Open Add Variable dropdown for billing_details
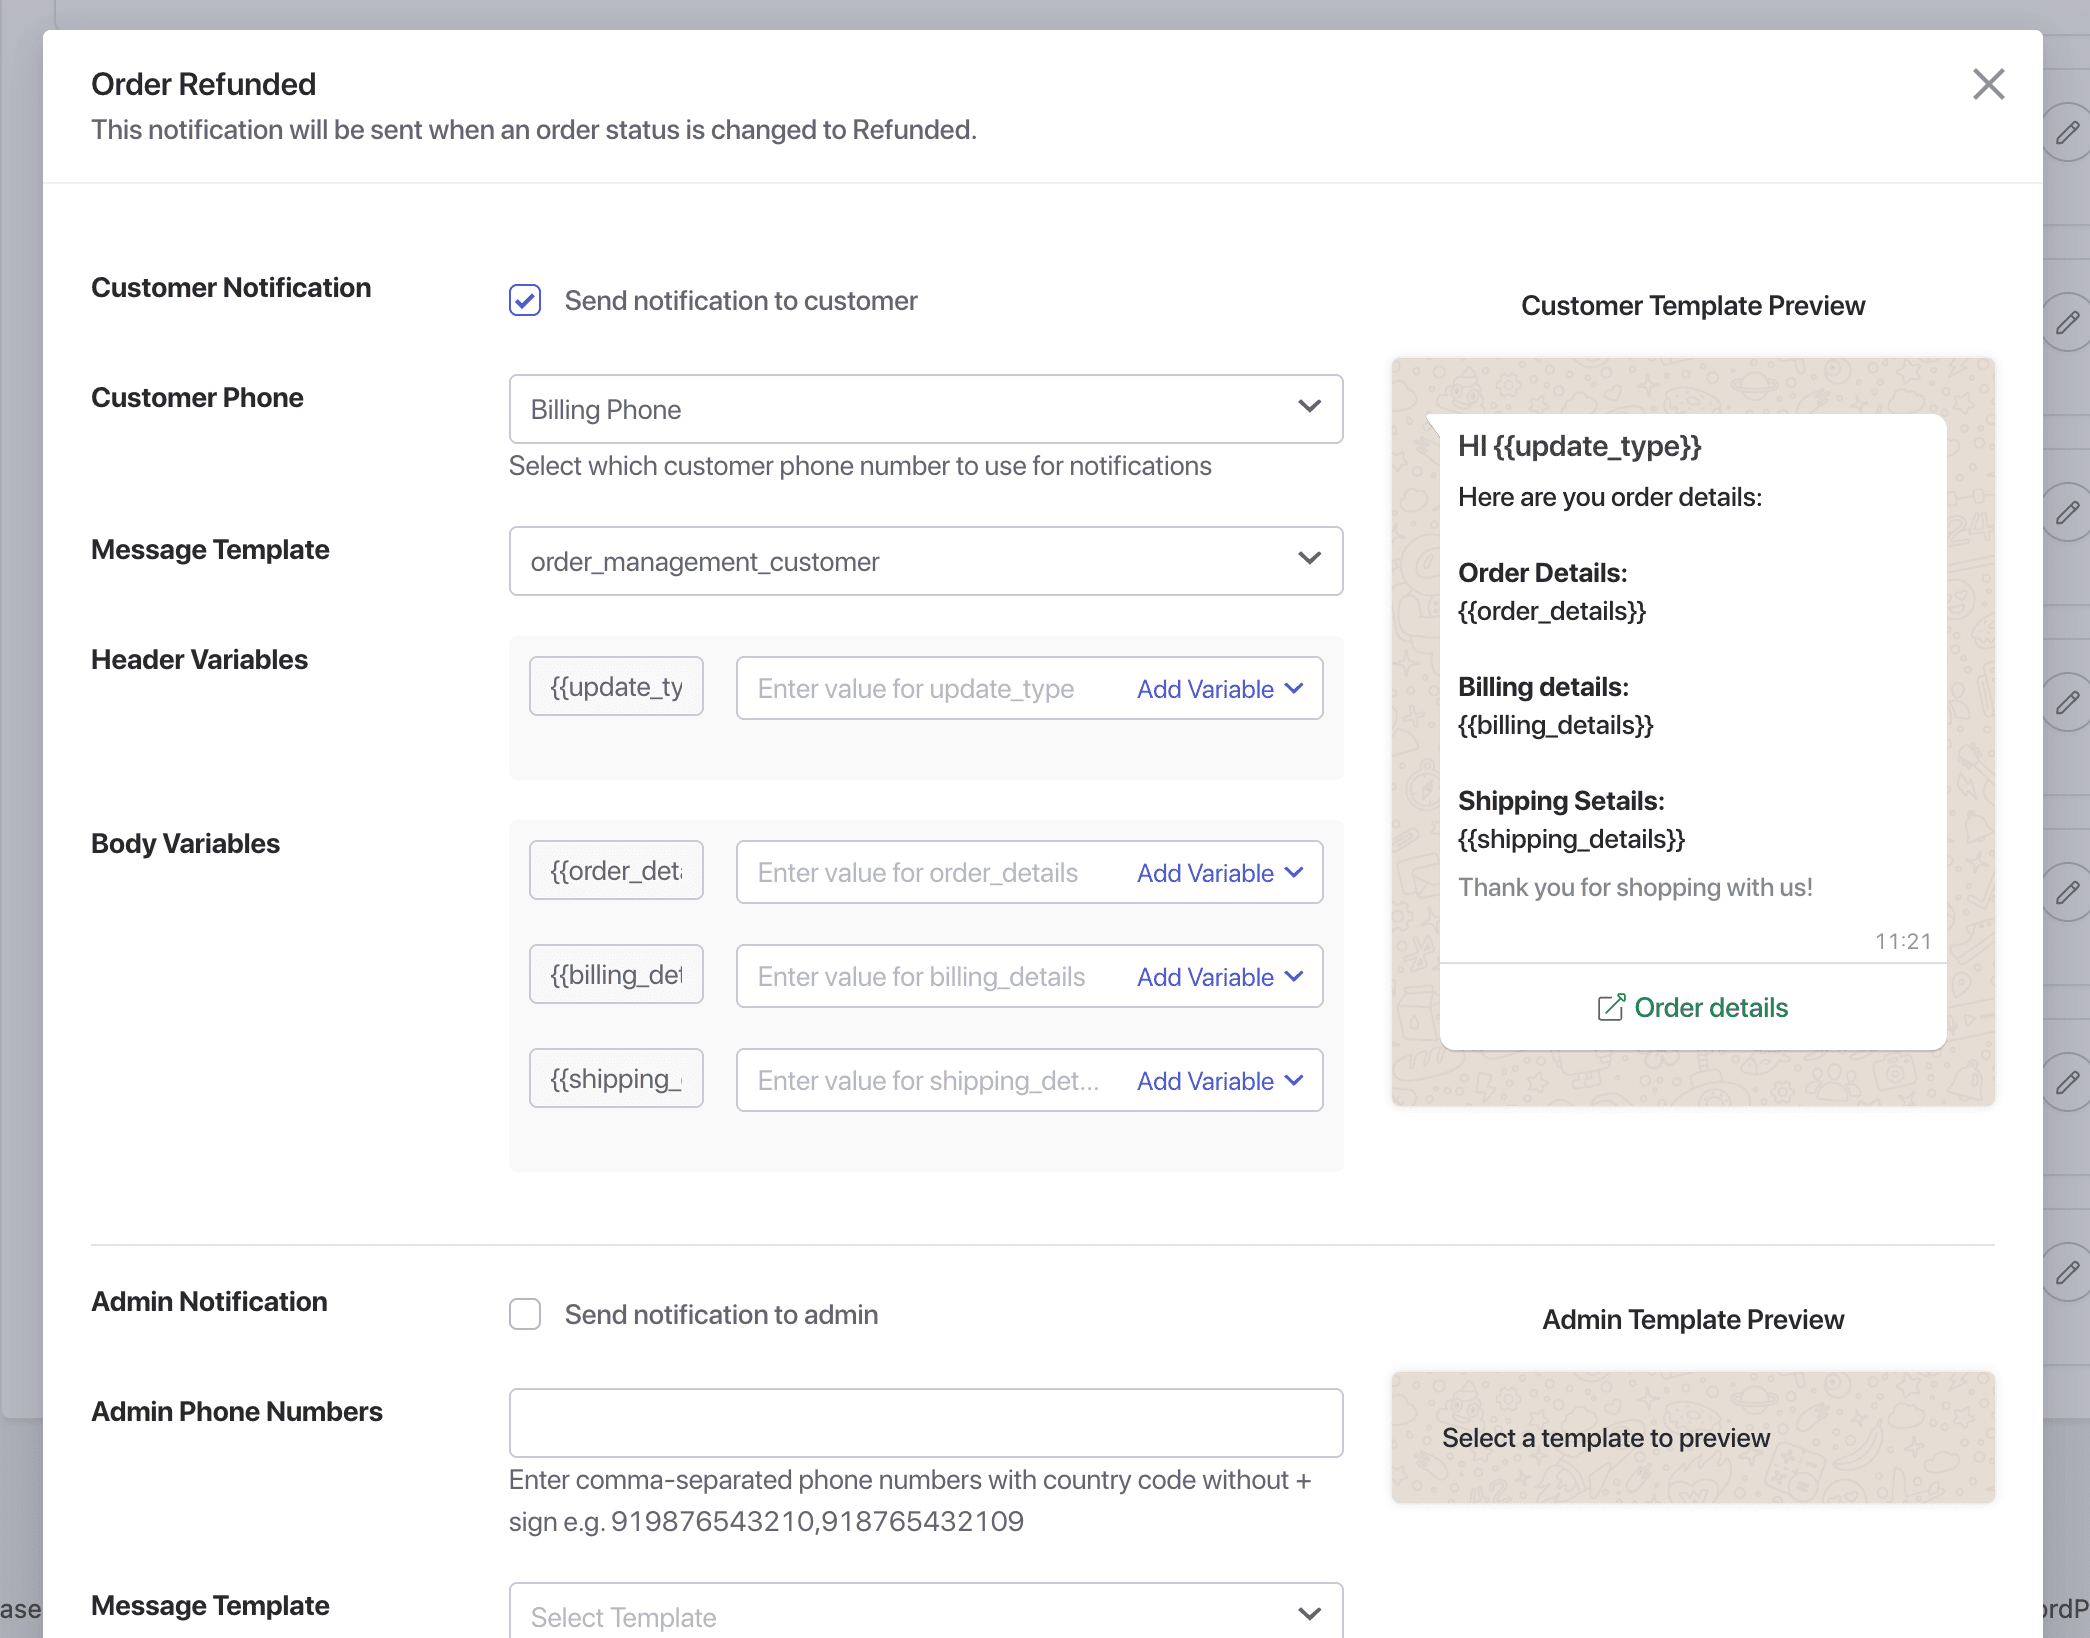The image size is (2090, 1638). coord(1219,976)
